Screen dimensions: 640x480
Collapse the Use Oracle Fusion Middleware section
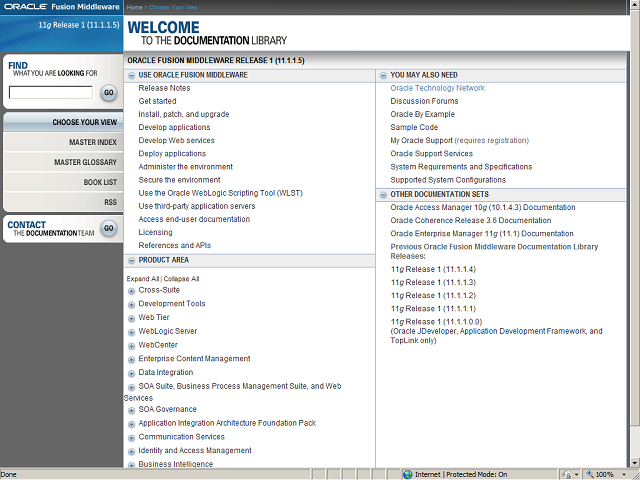pyautogui.click(x=132, y=75)
